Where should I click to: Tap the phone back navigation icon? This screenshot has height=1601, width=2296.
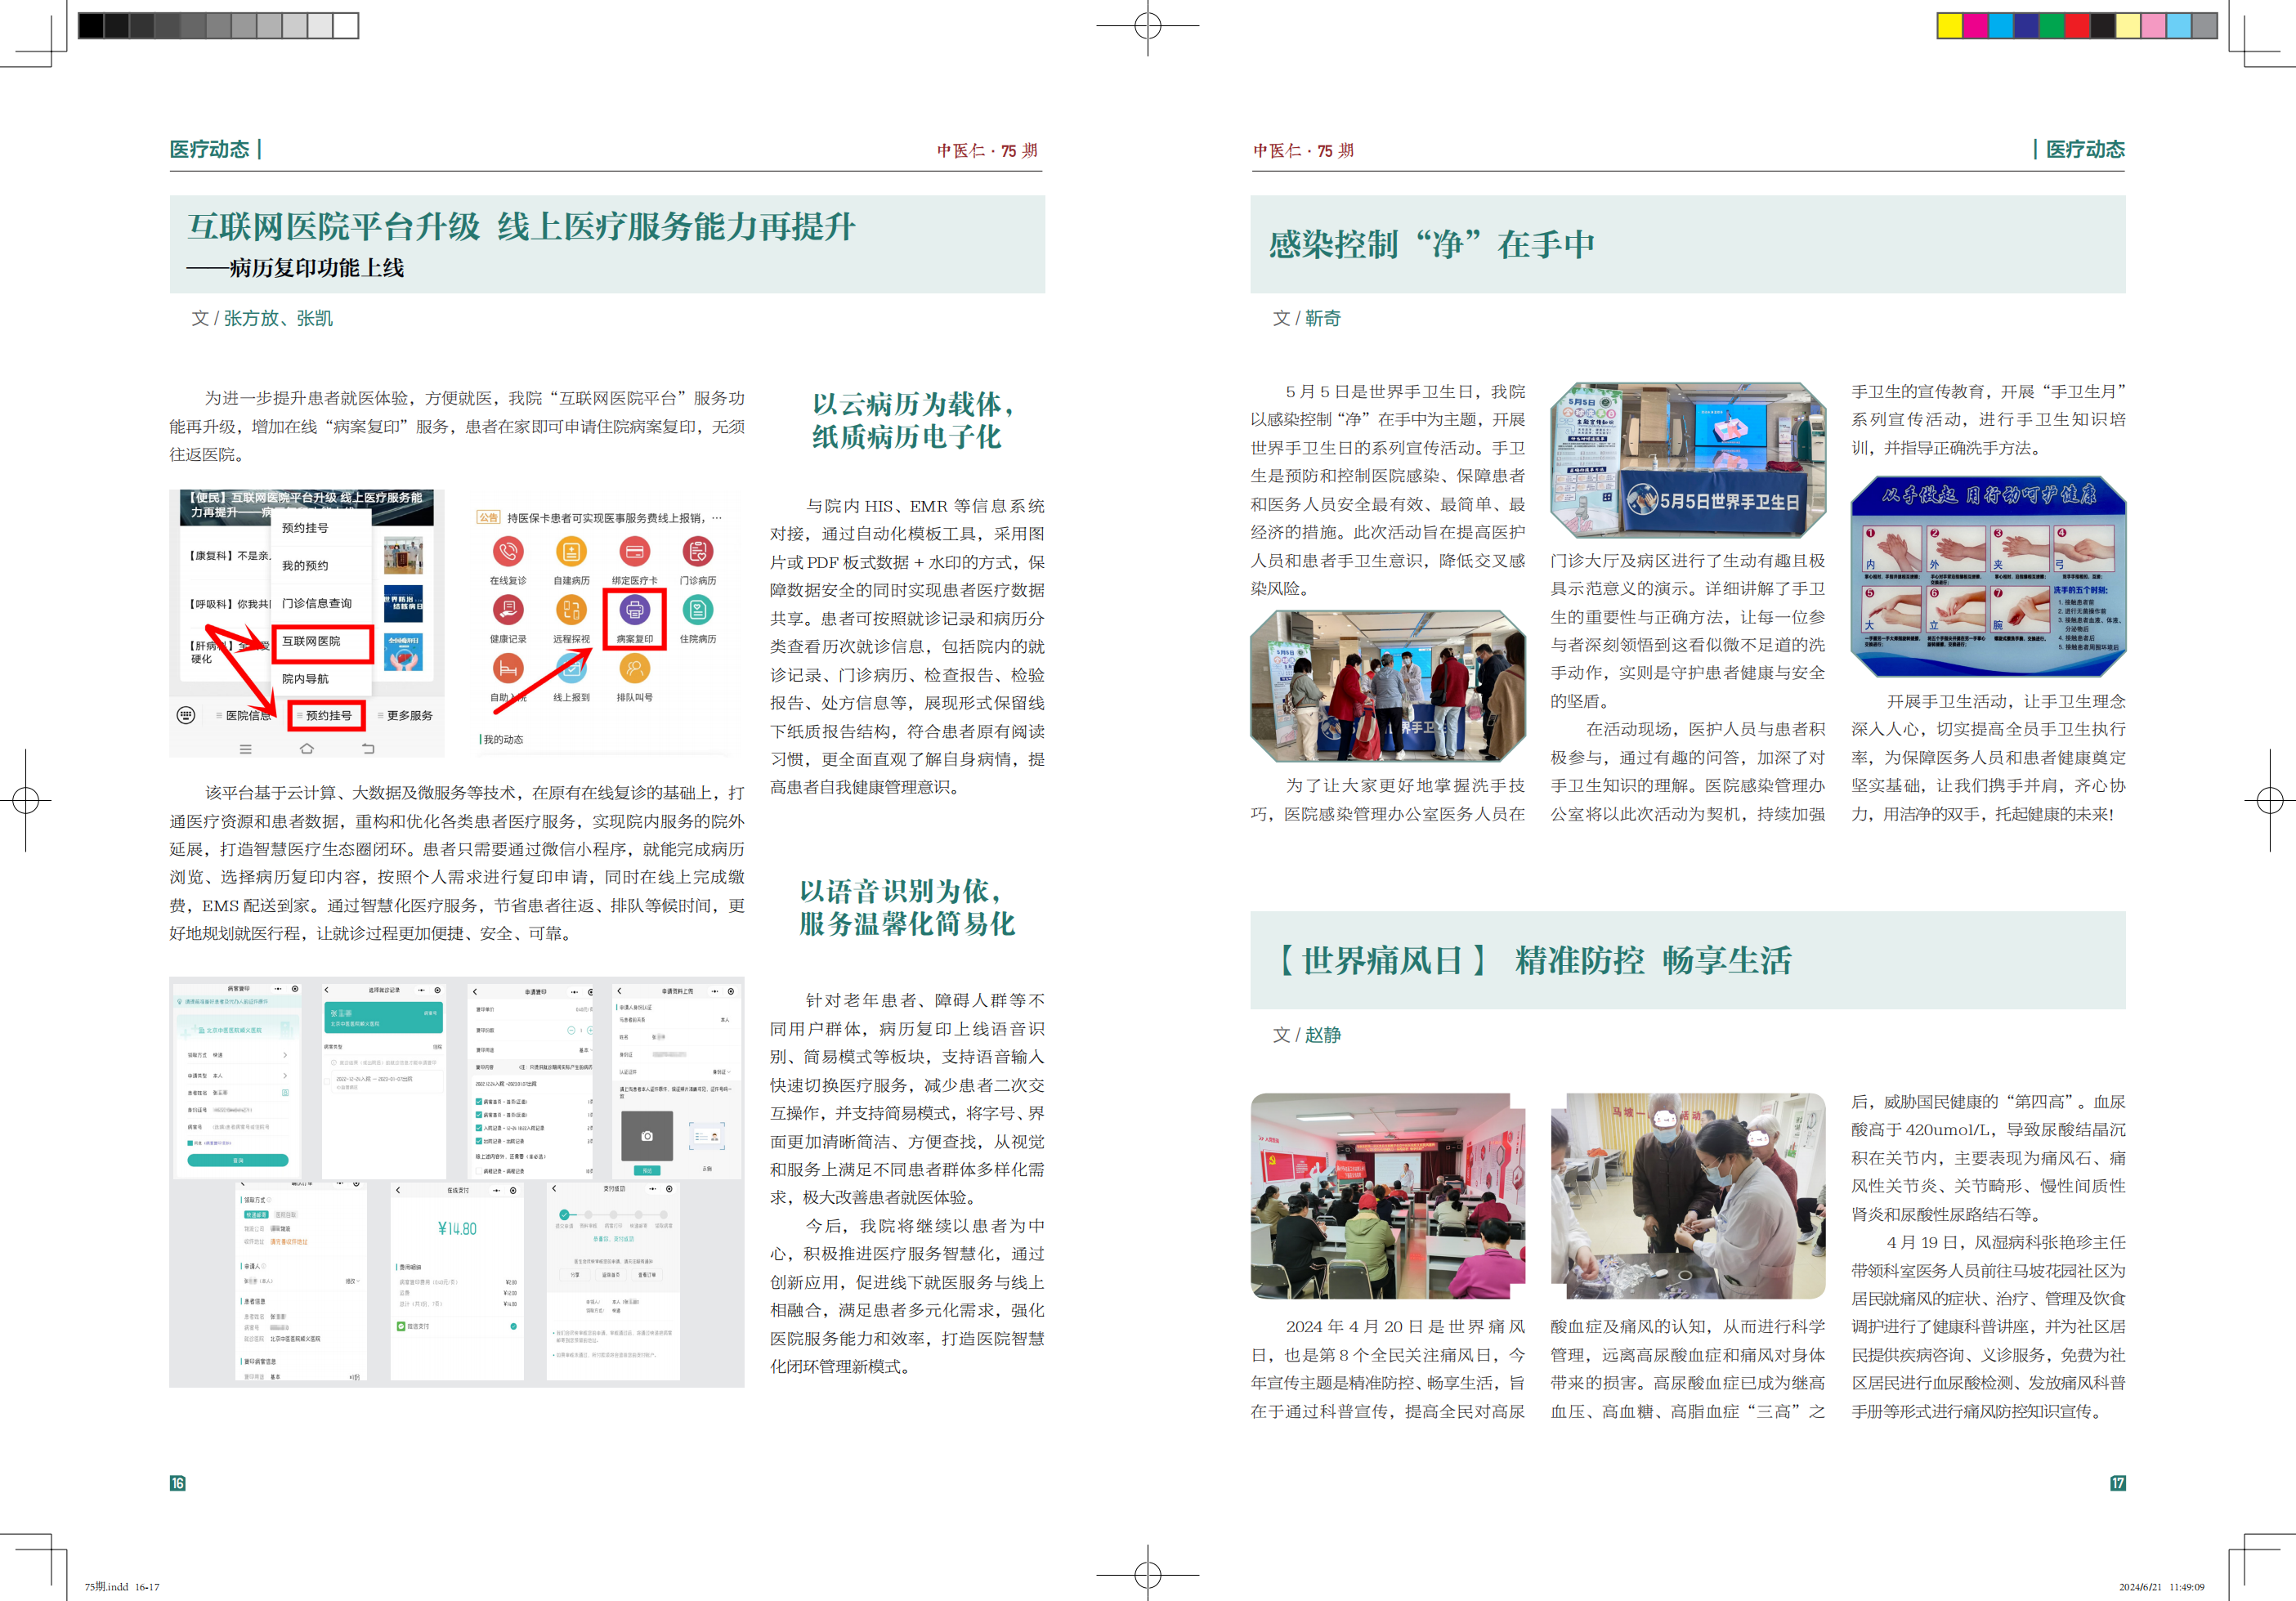coord(368,748)
